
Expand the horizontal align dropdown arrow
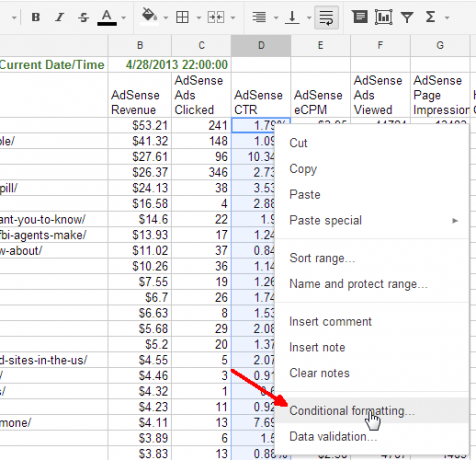[276, 18]
